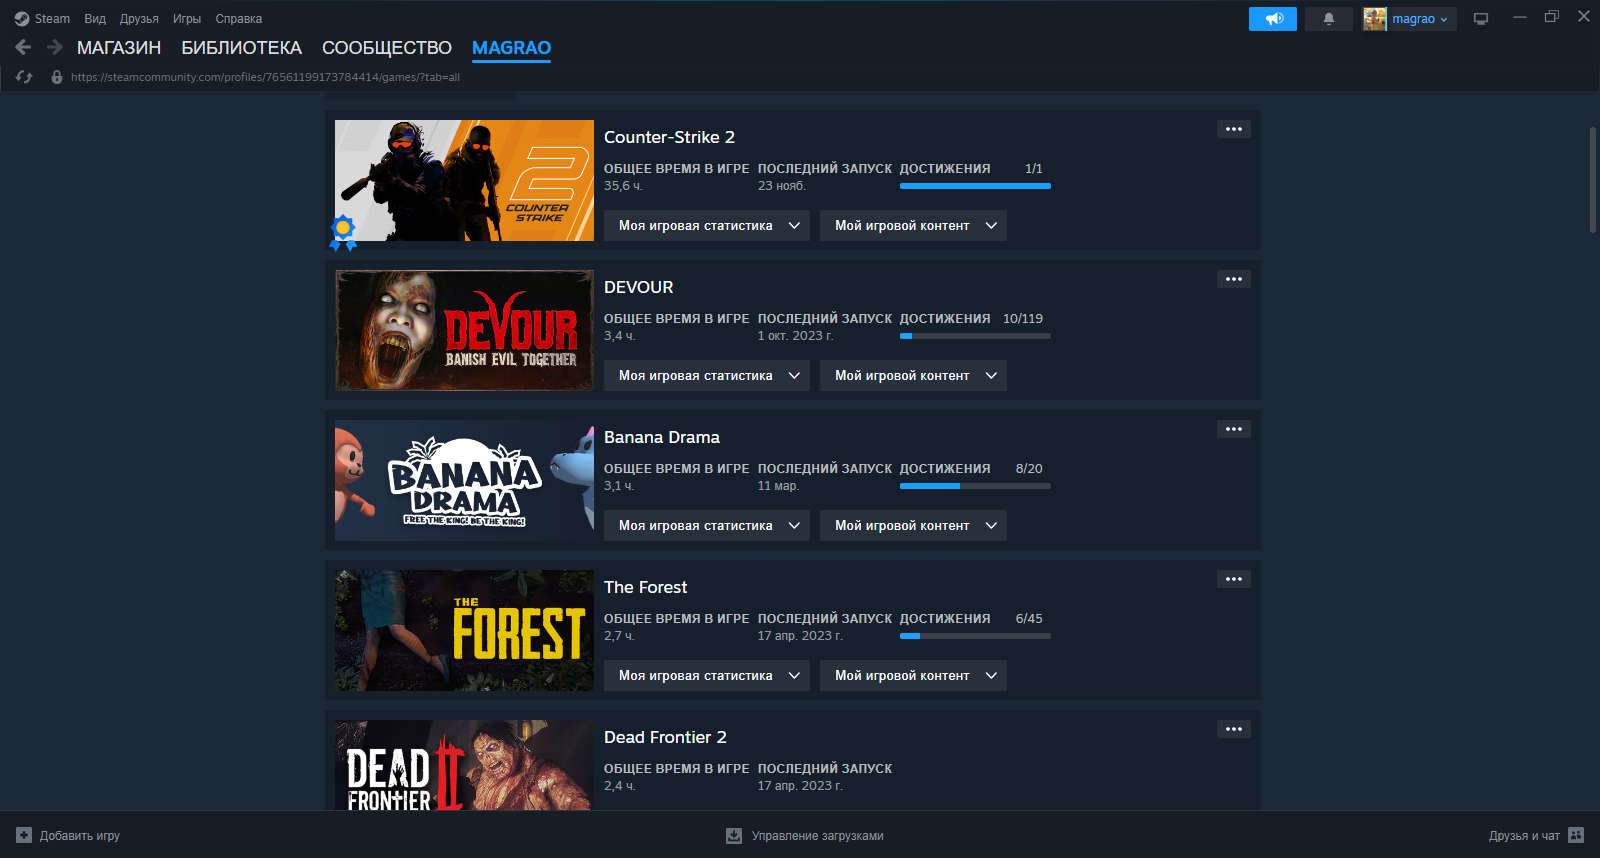This screenshot has height=858, width=1600.
Task: Open Dead Frontier 2 three-dot options
Action: pos(1234,729)
